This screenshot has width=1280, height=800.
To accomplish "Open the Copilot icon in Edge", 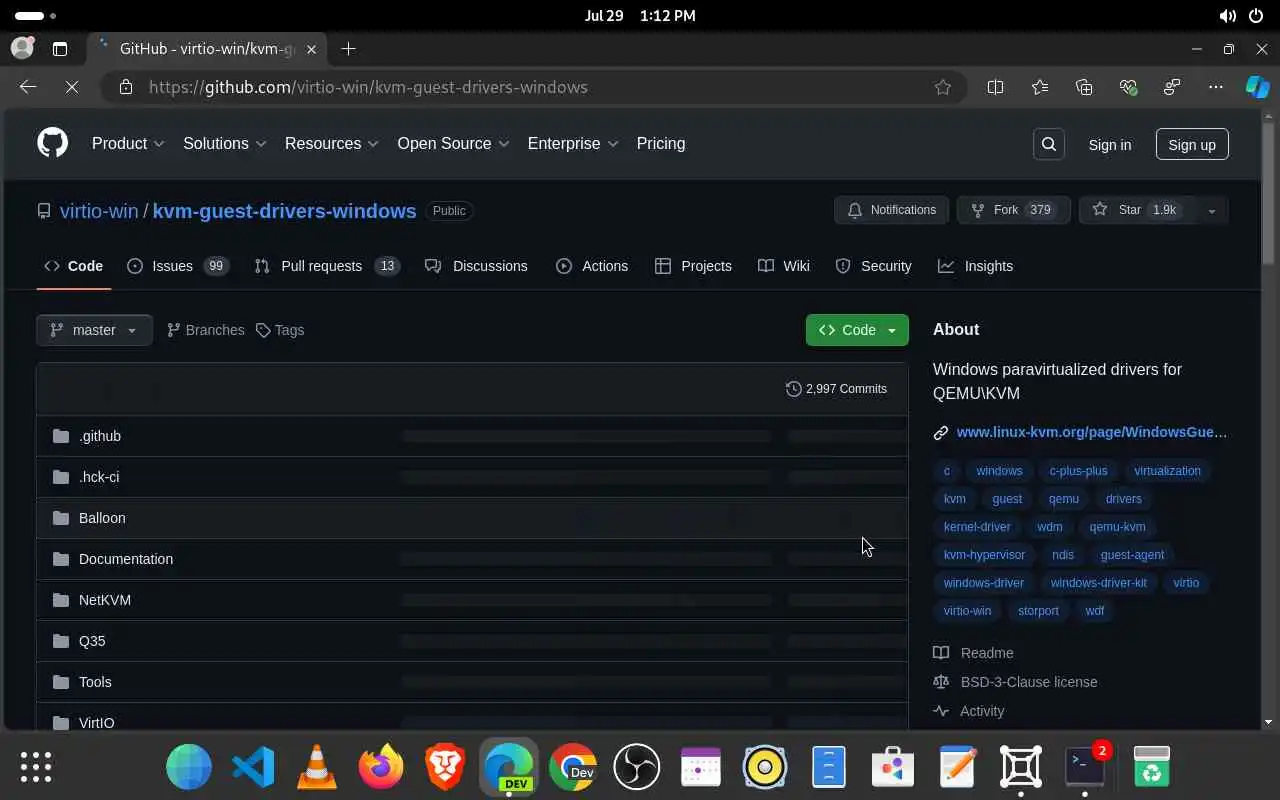I will [1257, 87].
